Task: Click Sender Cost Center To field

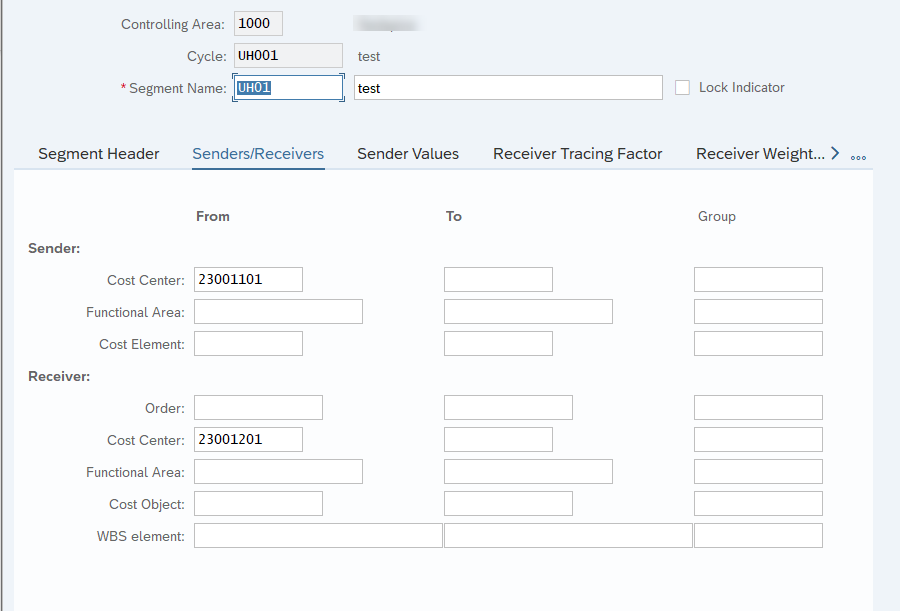Action: point(498,280)
